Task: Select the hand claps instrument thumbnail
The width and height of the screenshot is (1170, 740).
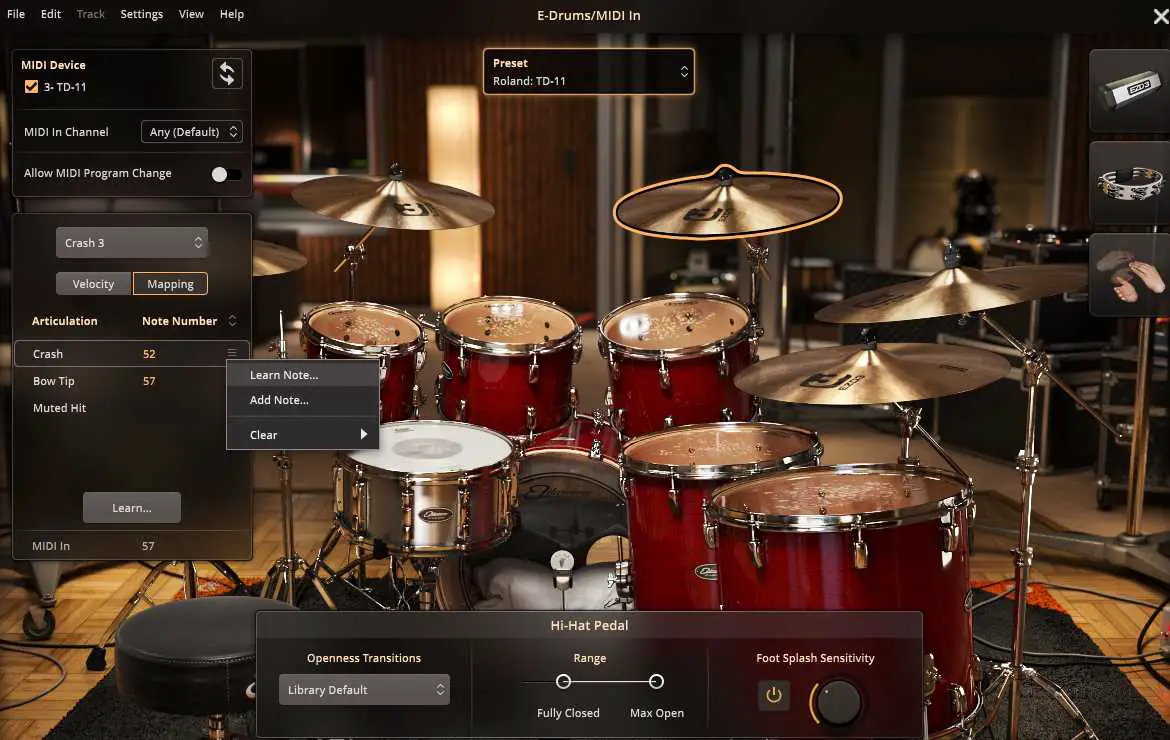Action: (1129, 275)
